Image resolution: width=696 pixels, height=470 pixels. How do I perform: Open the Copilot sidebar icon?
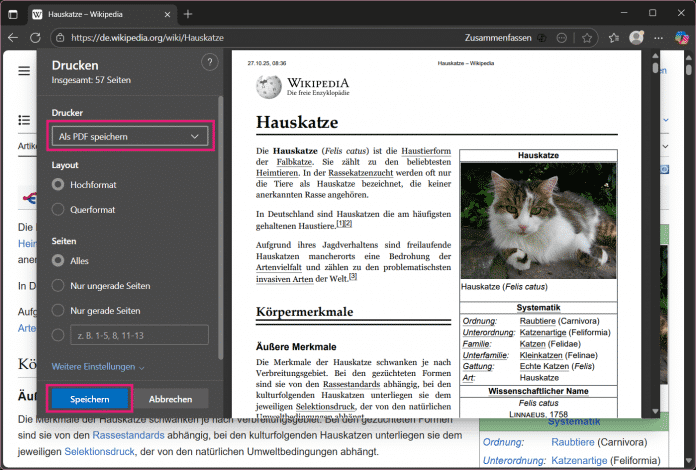(x=681, y=38)
